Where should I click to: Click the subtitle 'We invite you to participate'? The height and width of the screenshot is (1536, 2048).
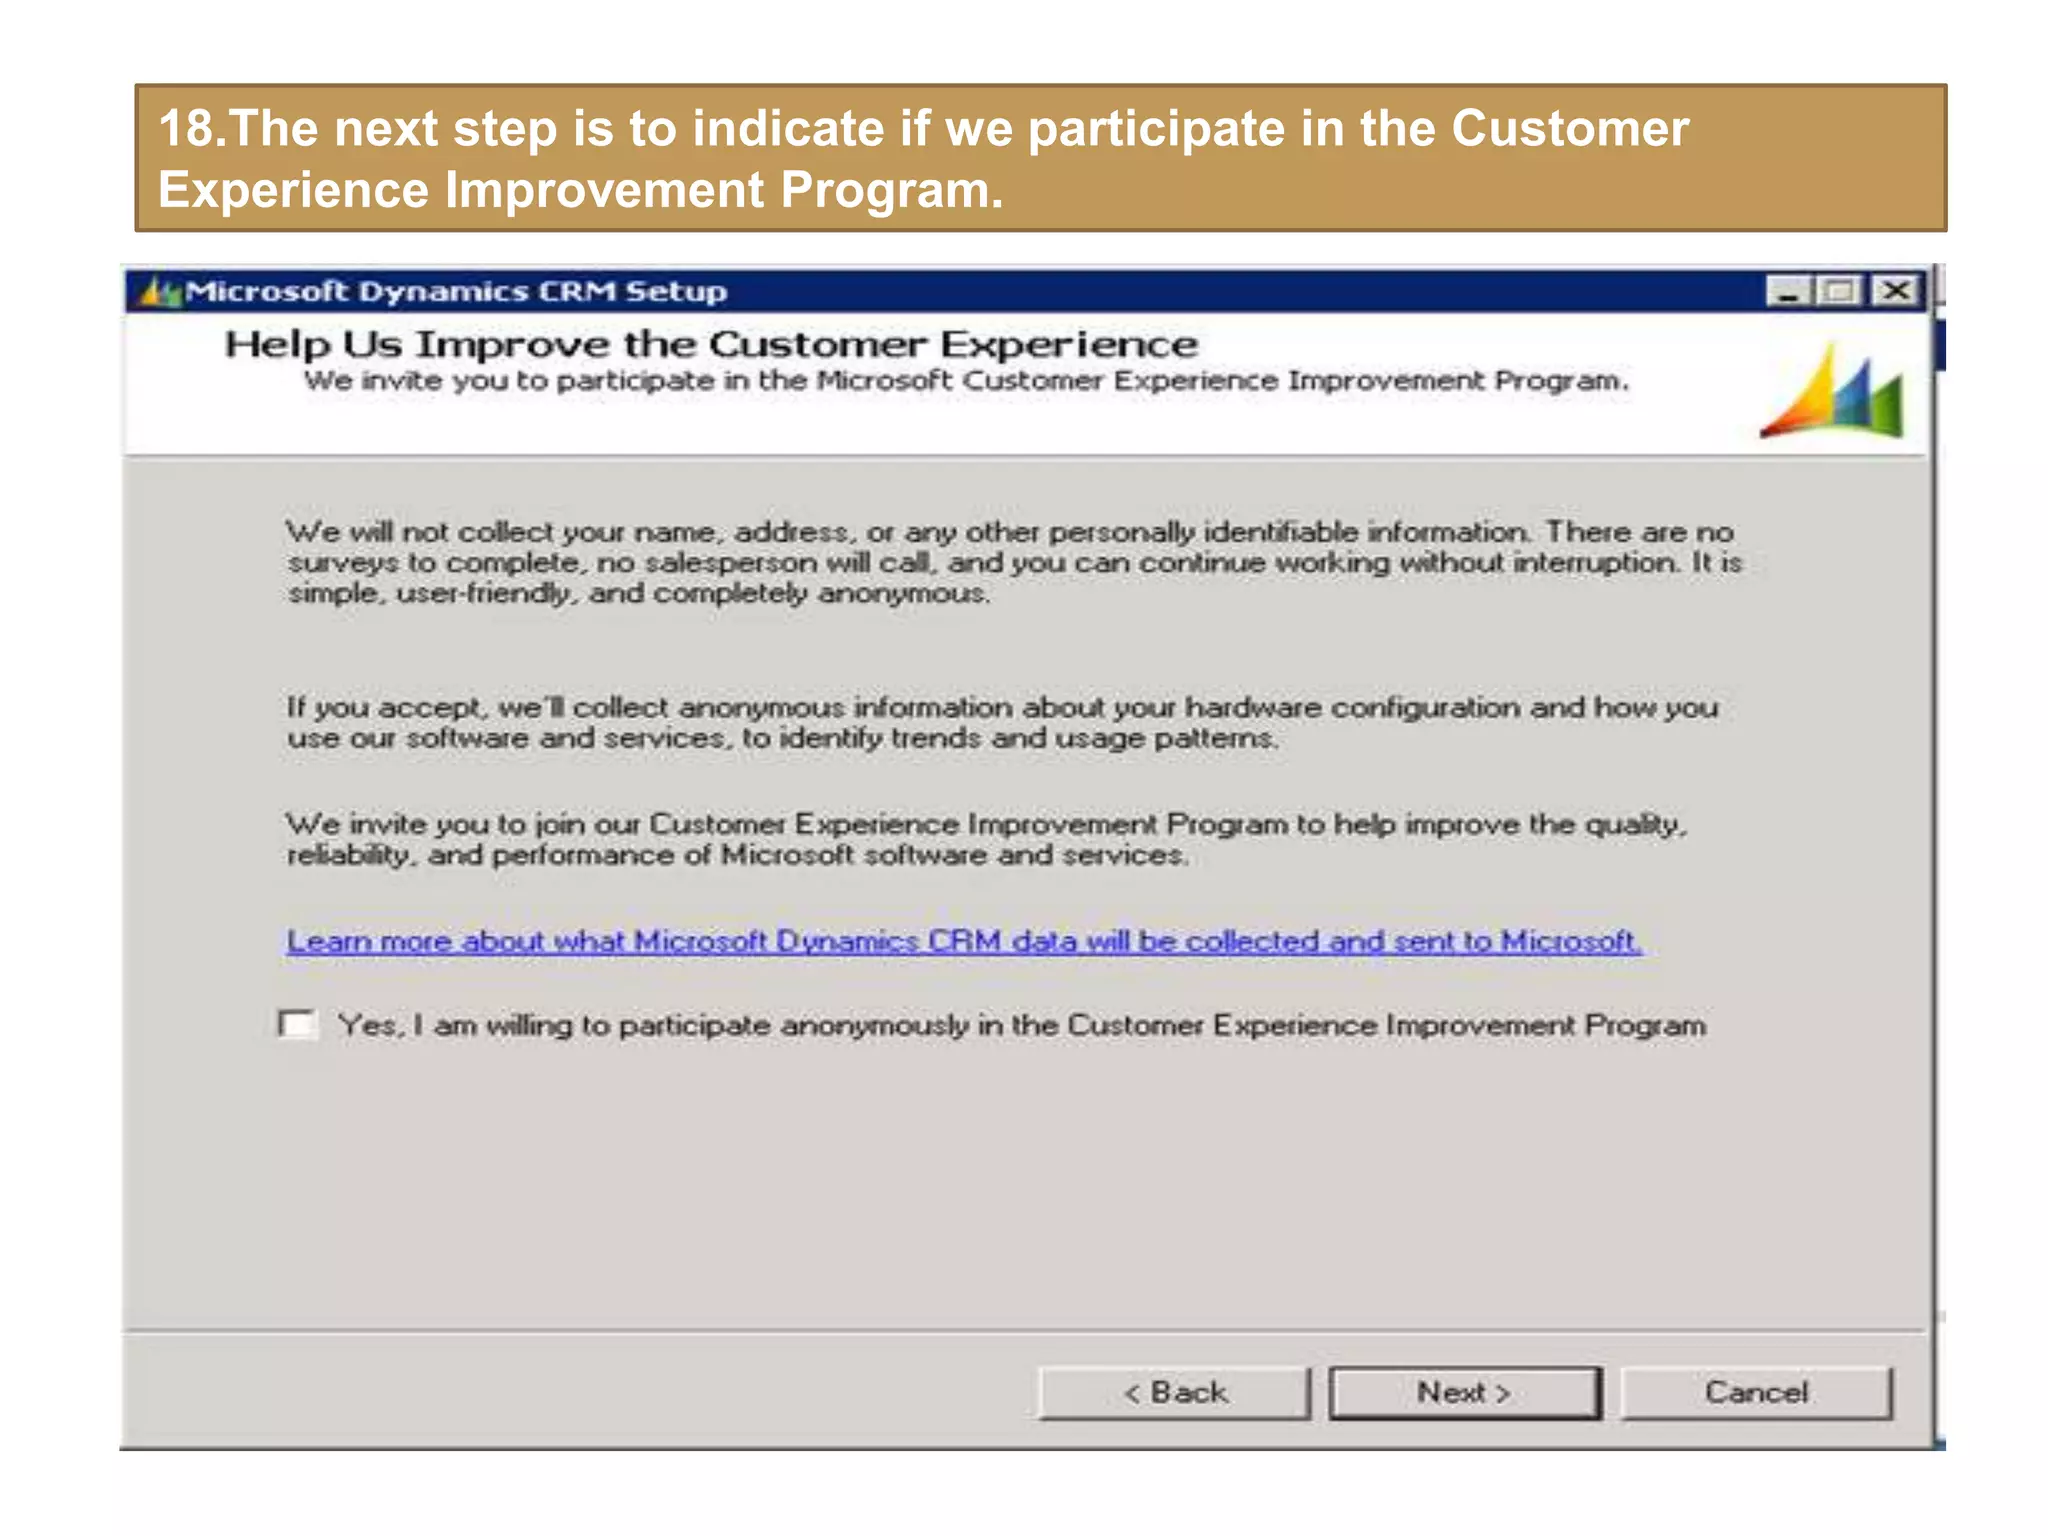[x=967, y=381]
